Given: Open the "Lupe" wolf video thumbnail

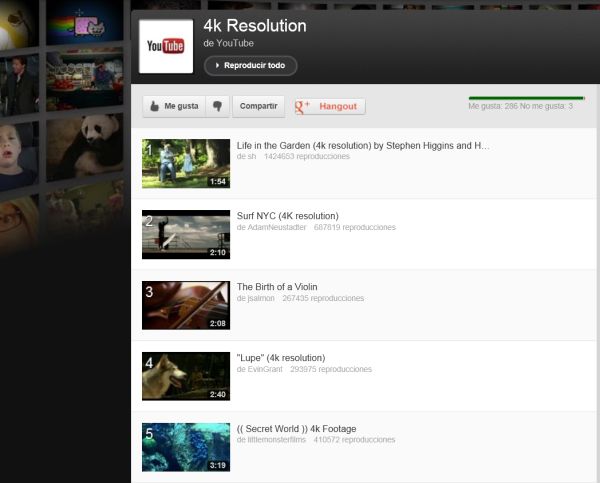Looking at the screenshot, I should coord(186,376).
